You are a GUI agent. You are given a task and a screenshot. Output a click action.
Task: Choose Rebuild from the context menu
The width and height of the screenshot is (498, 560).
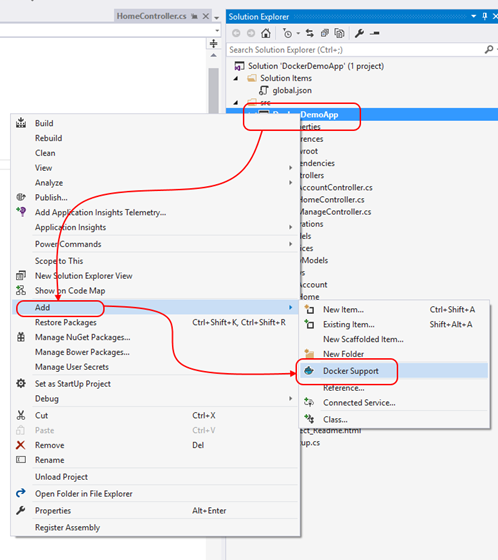[x=49, y=138]
